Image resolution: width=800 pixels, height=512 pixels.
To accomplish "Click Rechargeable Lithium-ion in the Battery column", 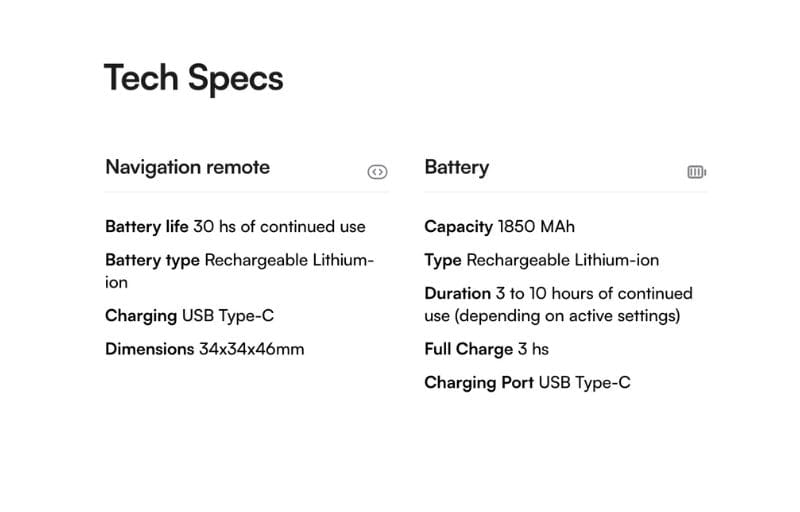I will pyautogui.click(x=562, y=260).
